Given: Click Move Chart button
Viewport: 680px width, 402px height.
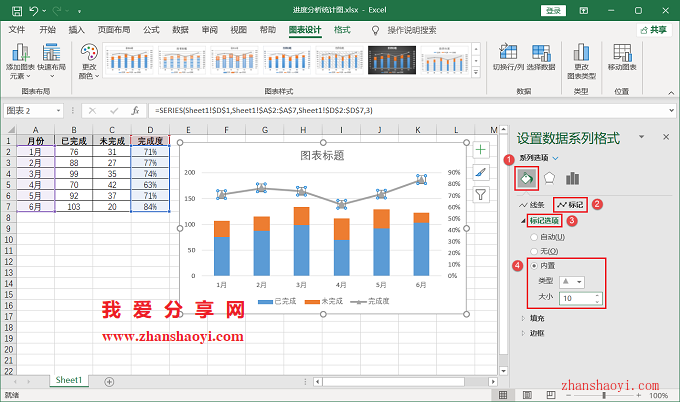Looking at the screenshot, I should tap(622, 57).
